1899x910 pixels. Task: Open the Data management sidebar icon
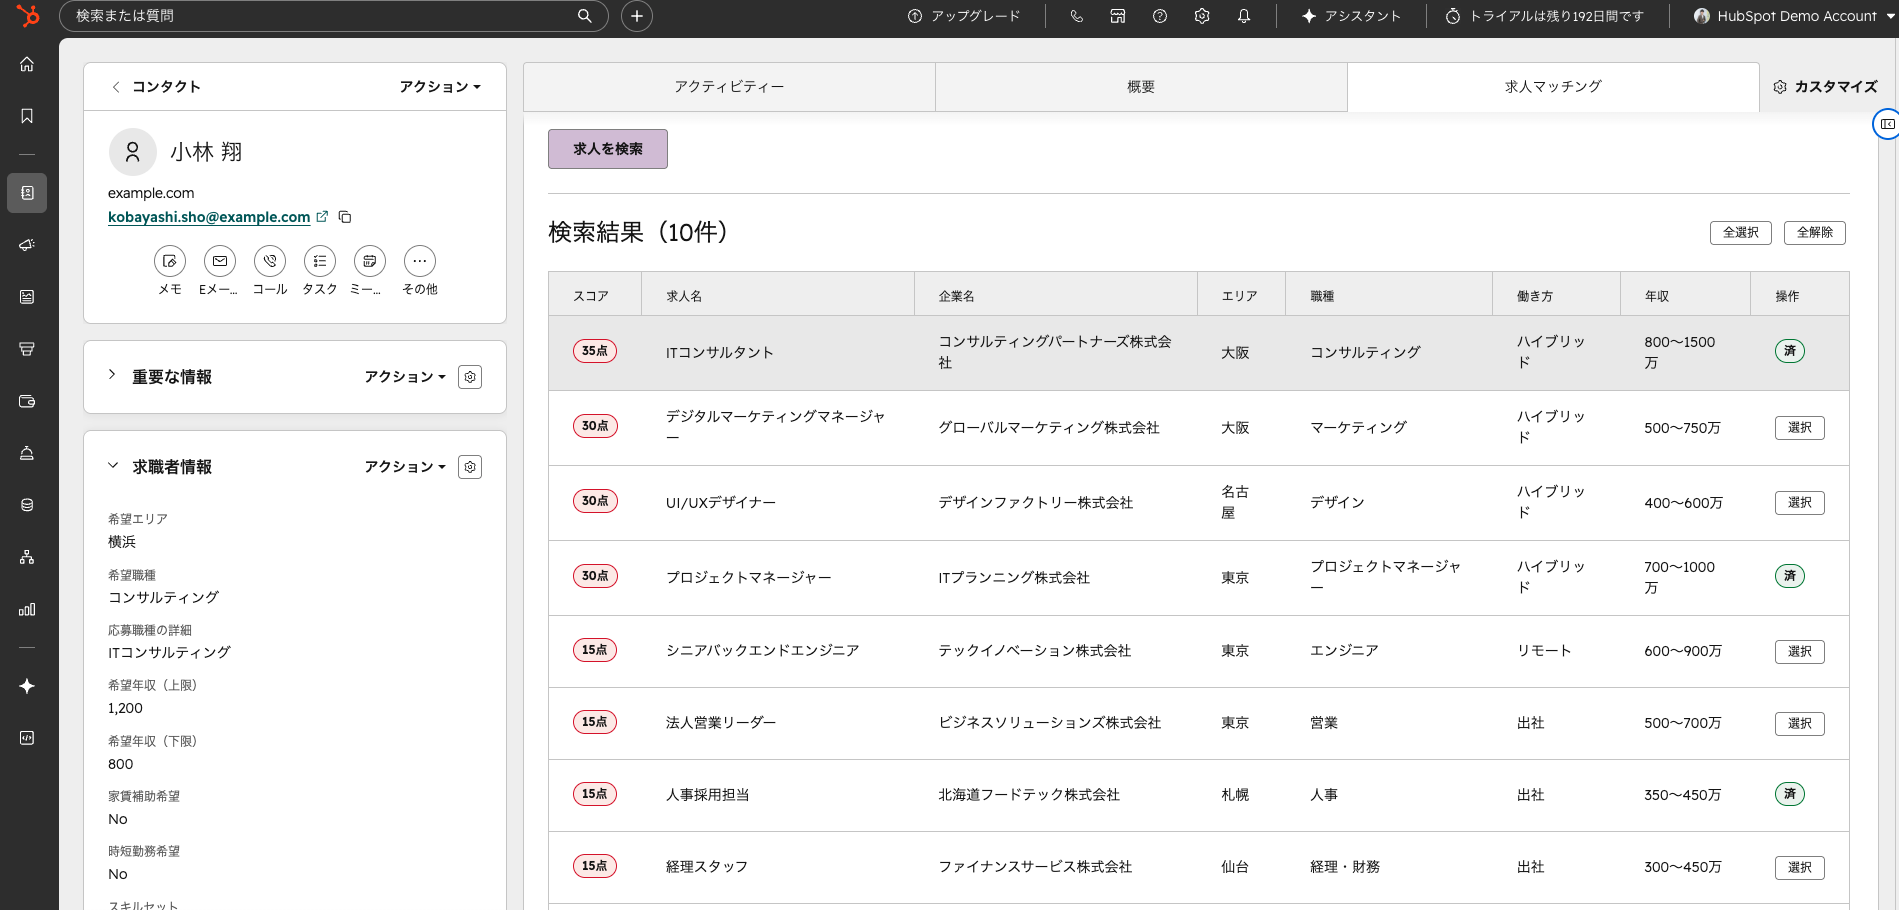pos(27,505)
